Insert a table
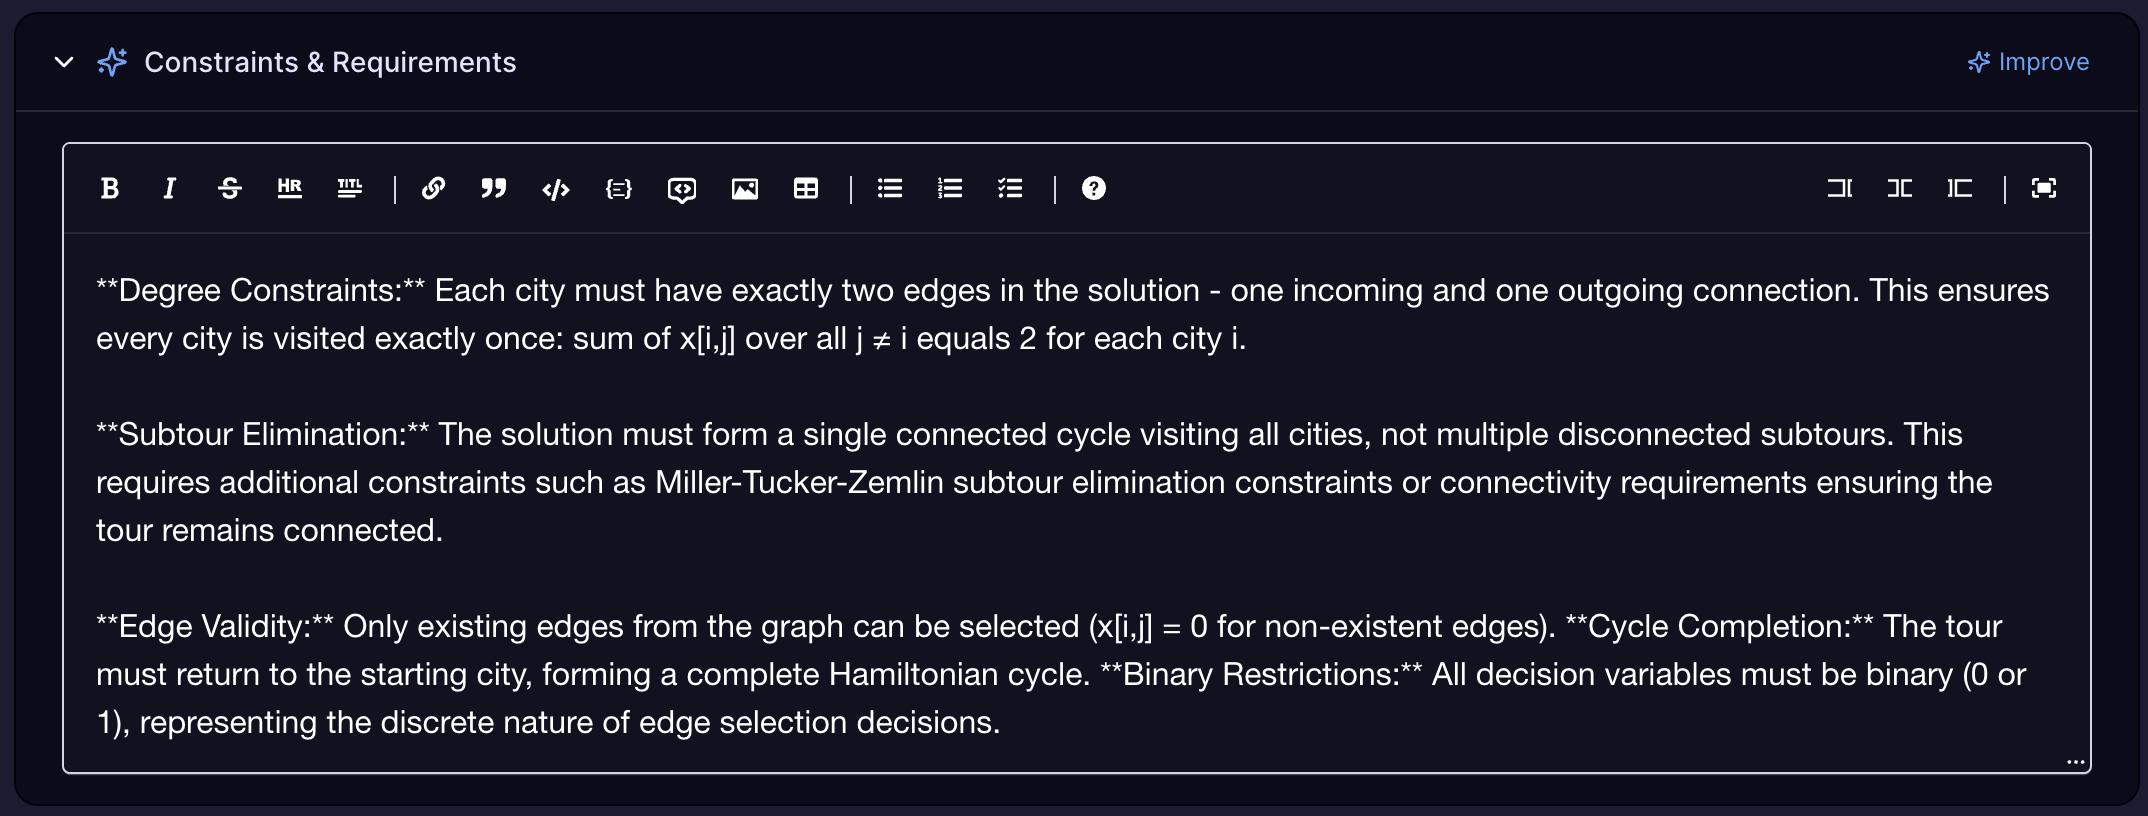 [x=807, y=188]
